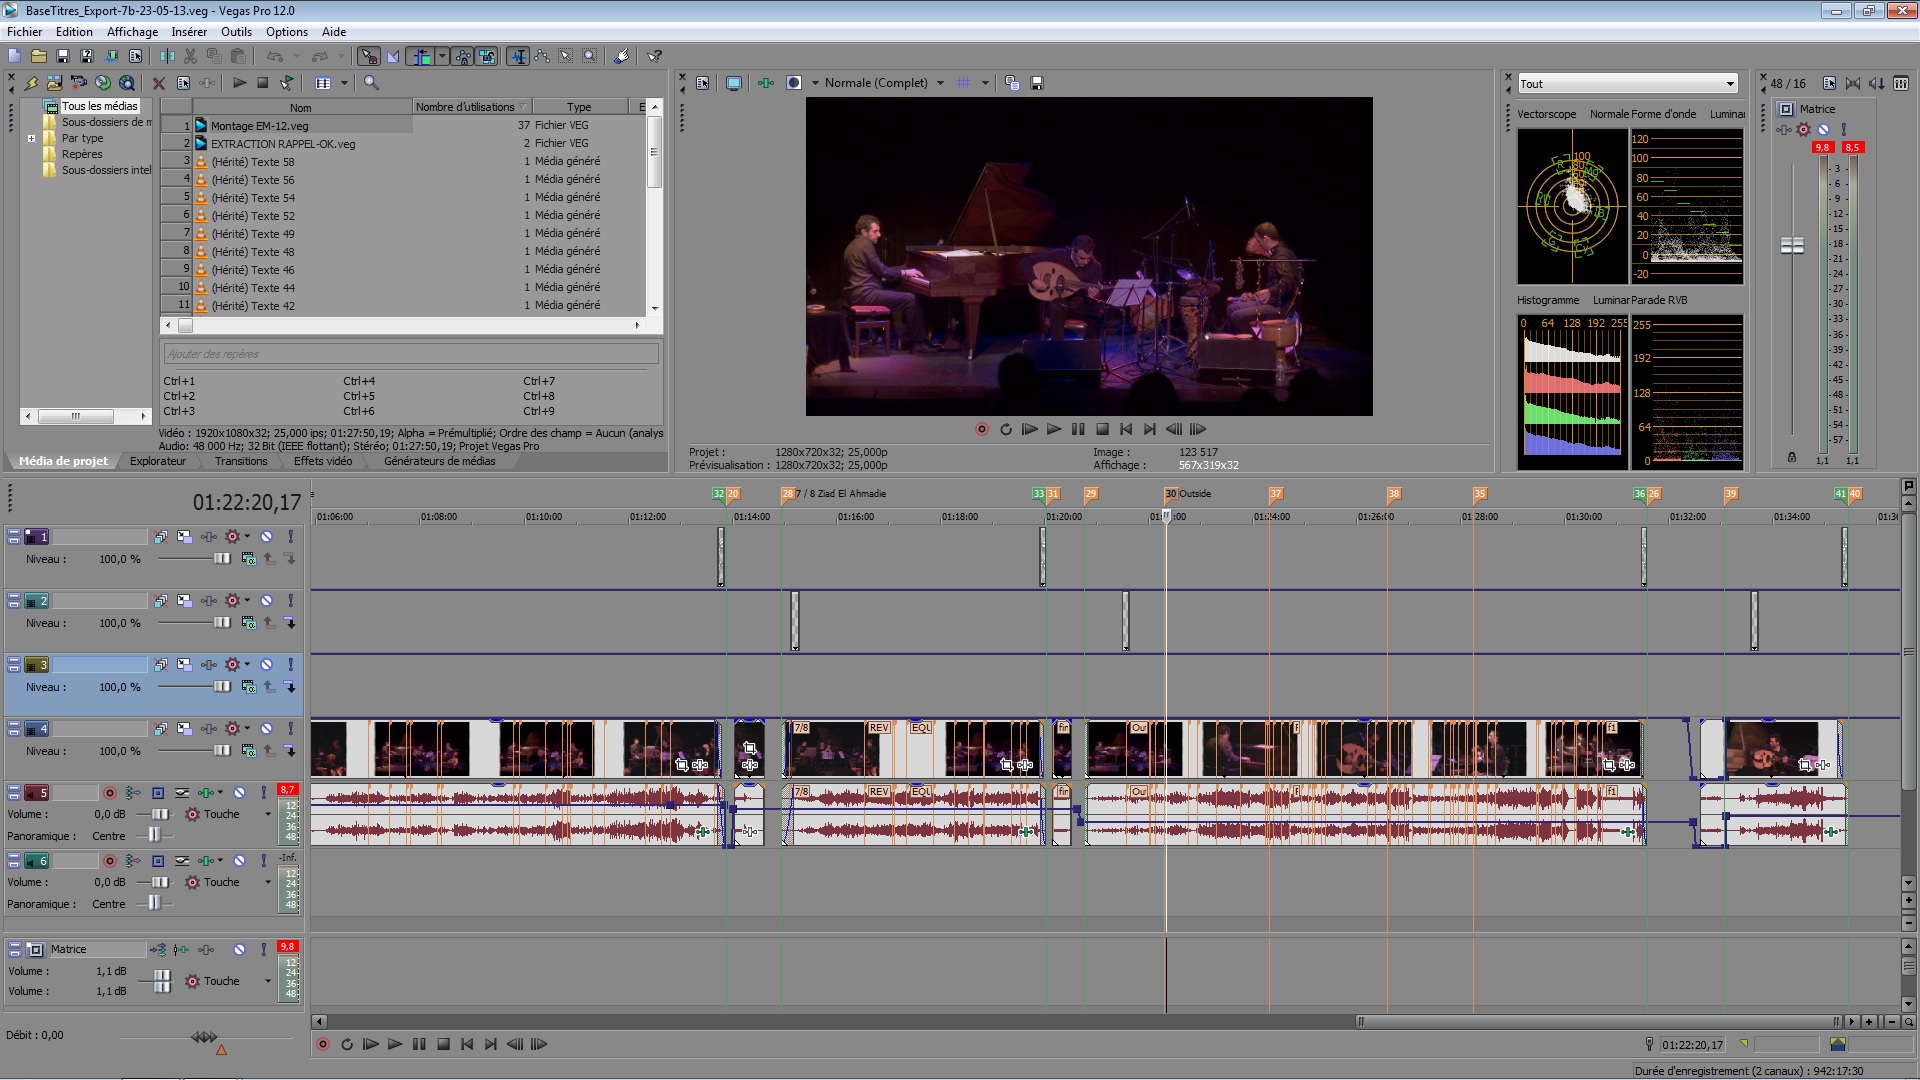Open Track FX on video track 2
The height and width of the screenshot is (1080, 1920).
209,601
